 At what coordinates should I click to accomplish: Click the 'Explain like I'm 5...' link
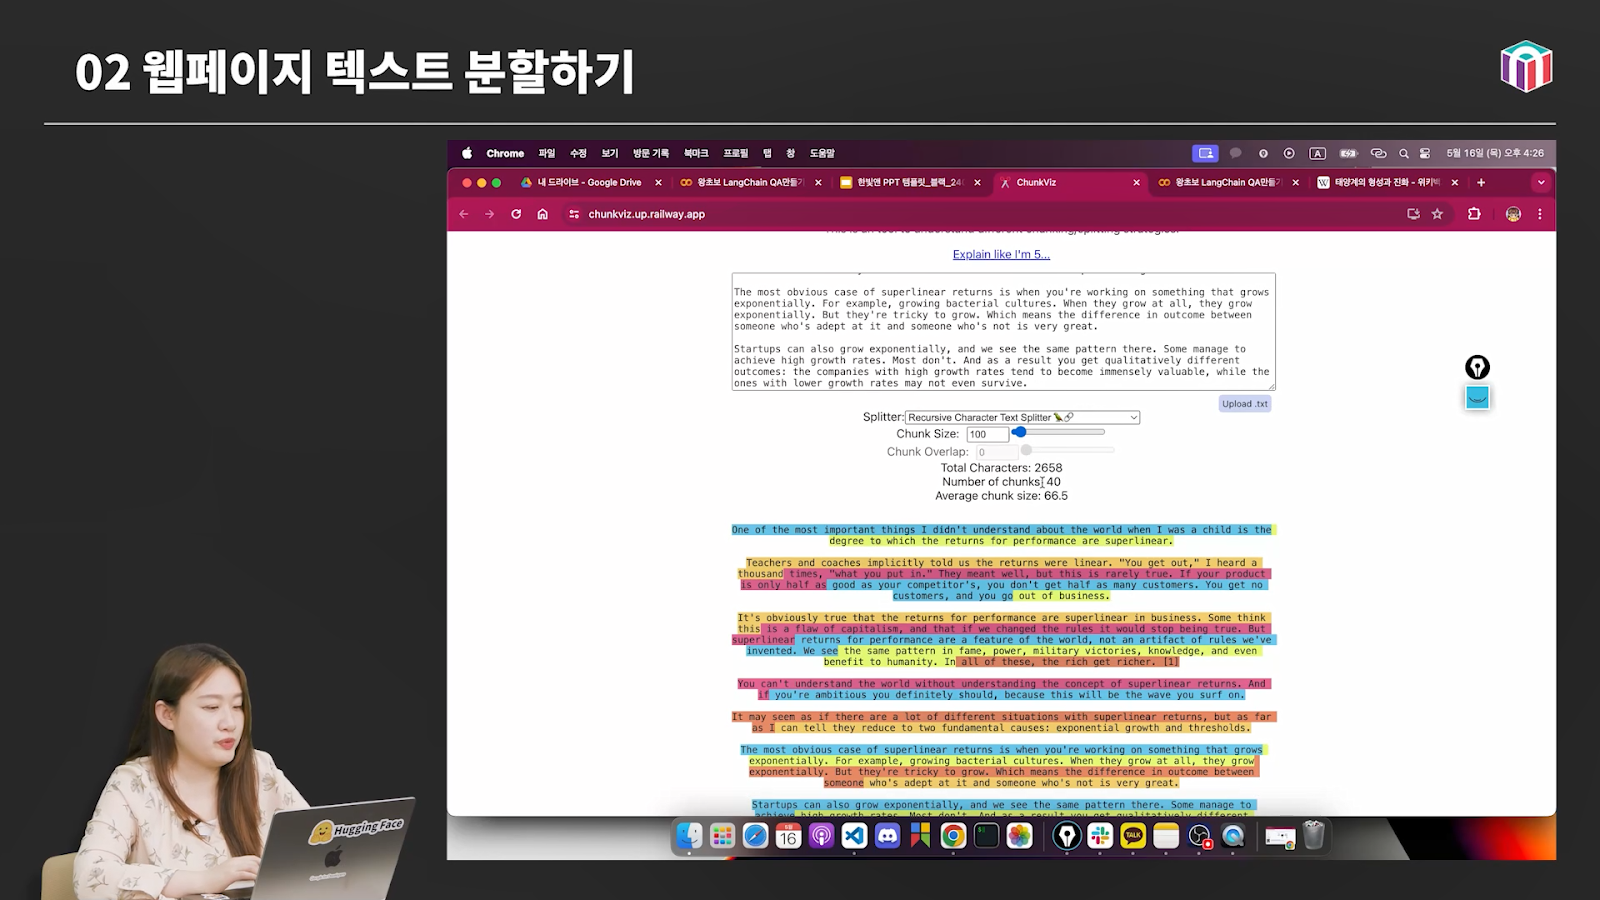1001,255
